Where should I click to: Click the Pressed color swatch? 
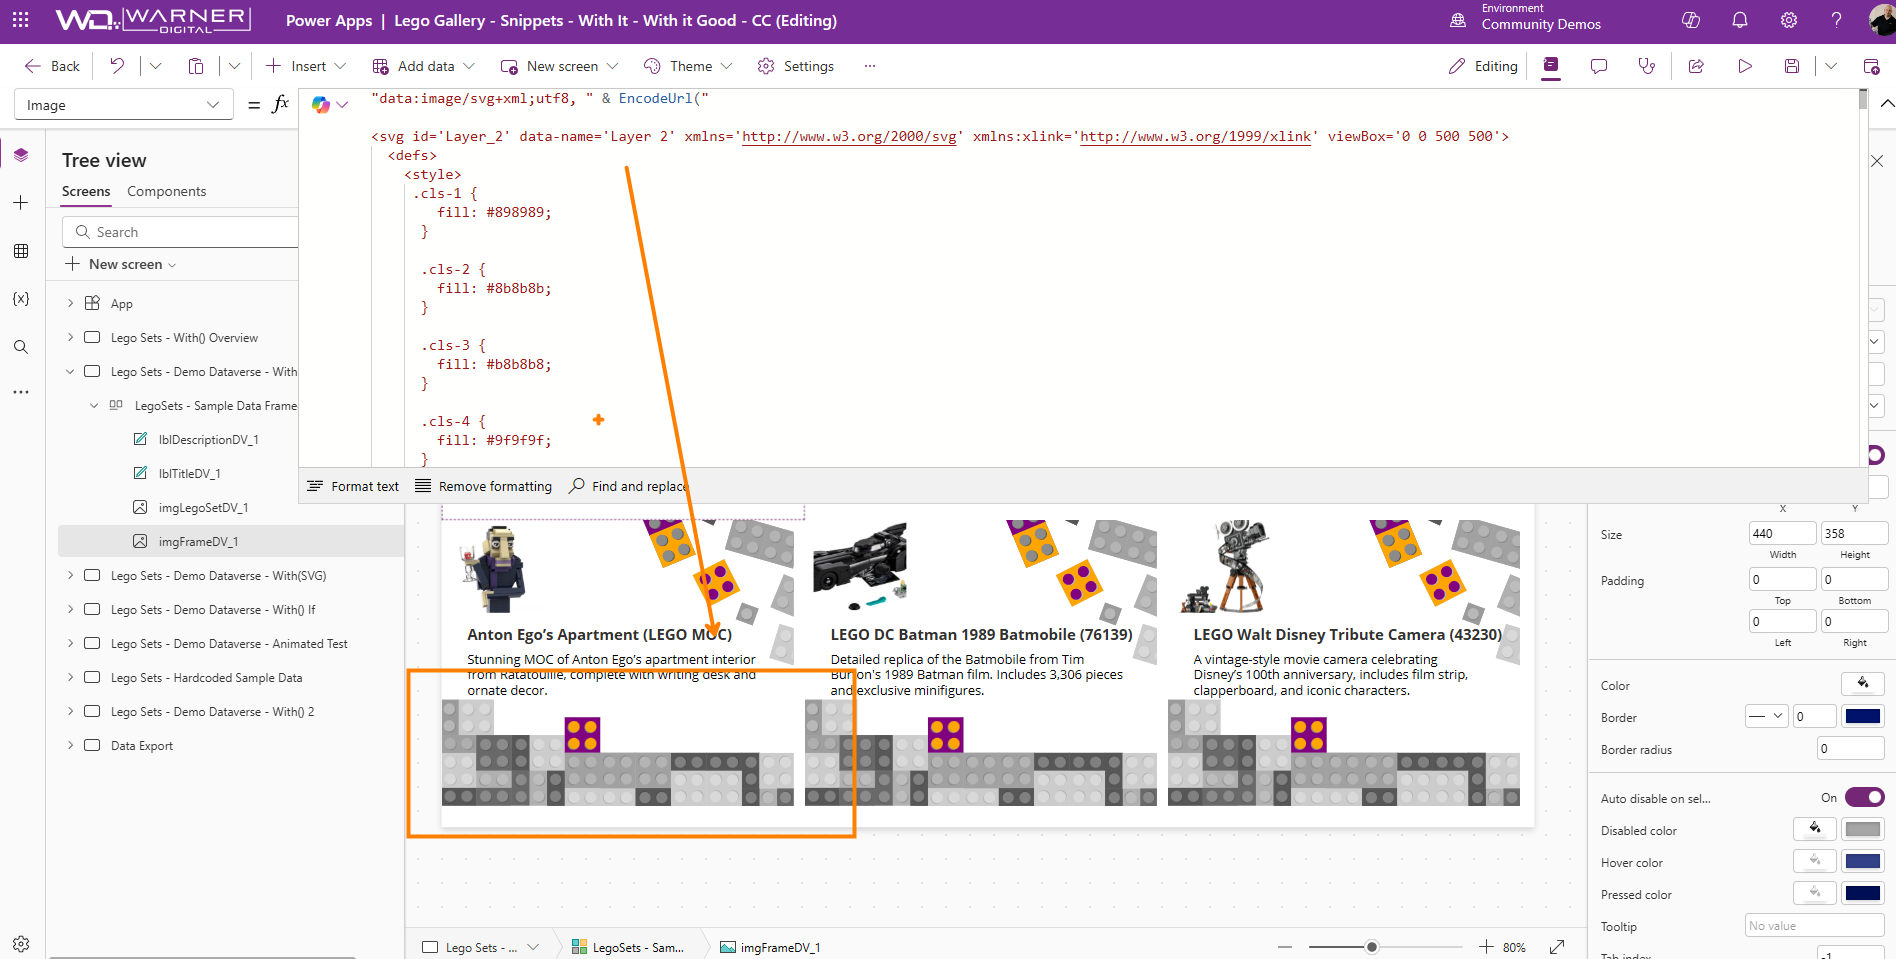1863,893
